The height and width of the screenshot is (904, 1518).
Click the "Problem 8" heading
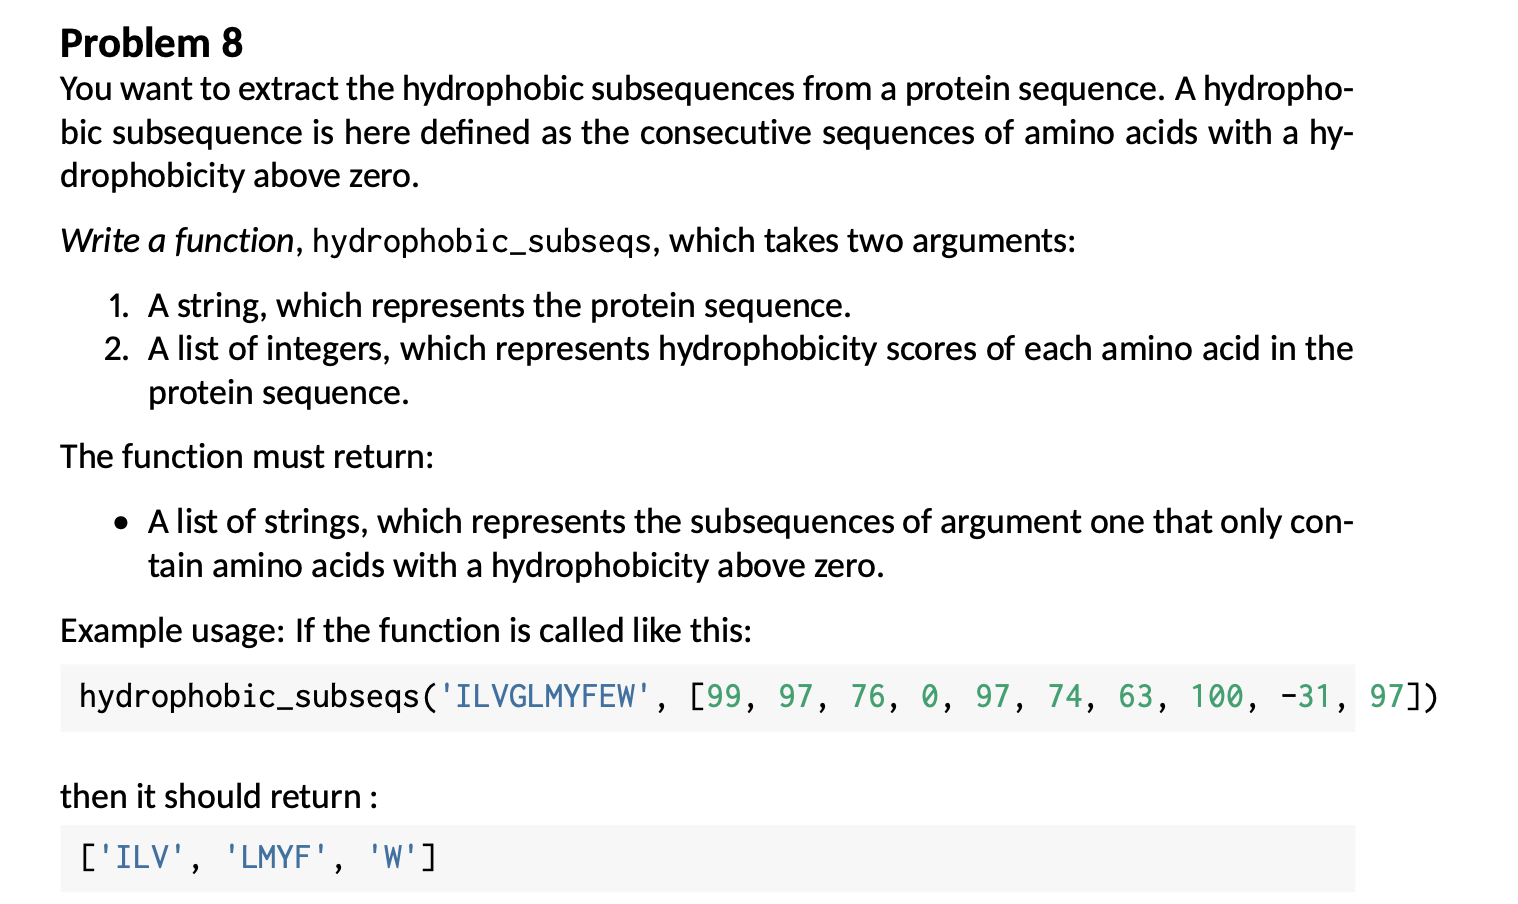click(x=151, y=43)
